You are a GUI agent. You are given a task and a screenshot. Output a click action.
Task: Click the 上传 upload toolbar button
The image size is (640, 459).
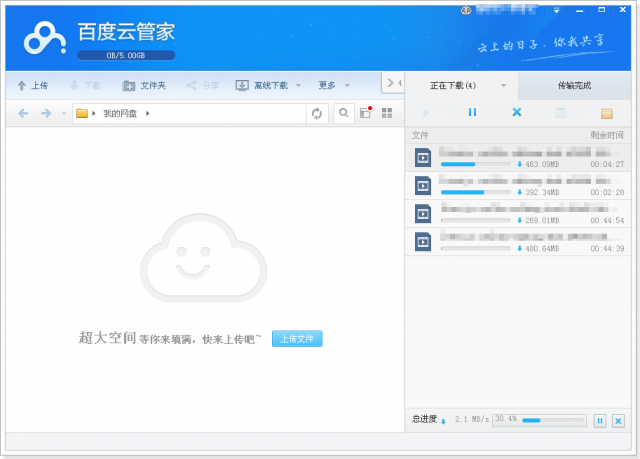(33, 85)
